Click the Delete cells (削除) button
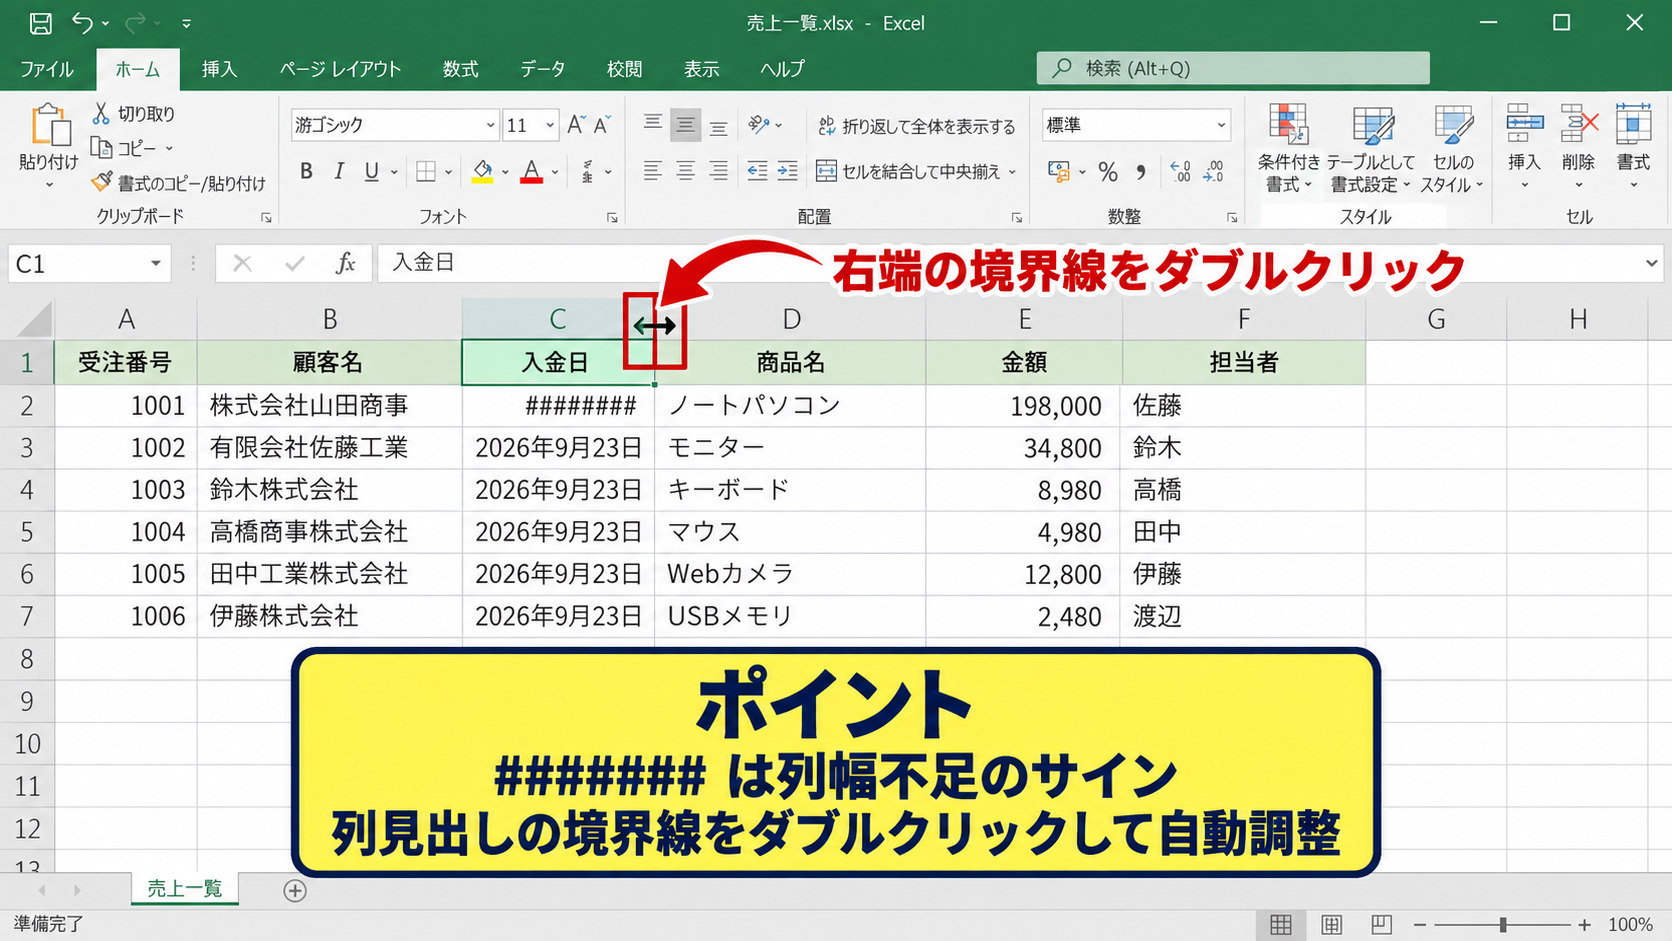This screenshot has height=941, width=1672. pyautogui.click(x=1578, y=147)
